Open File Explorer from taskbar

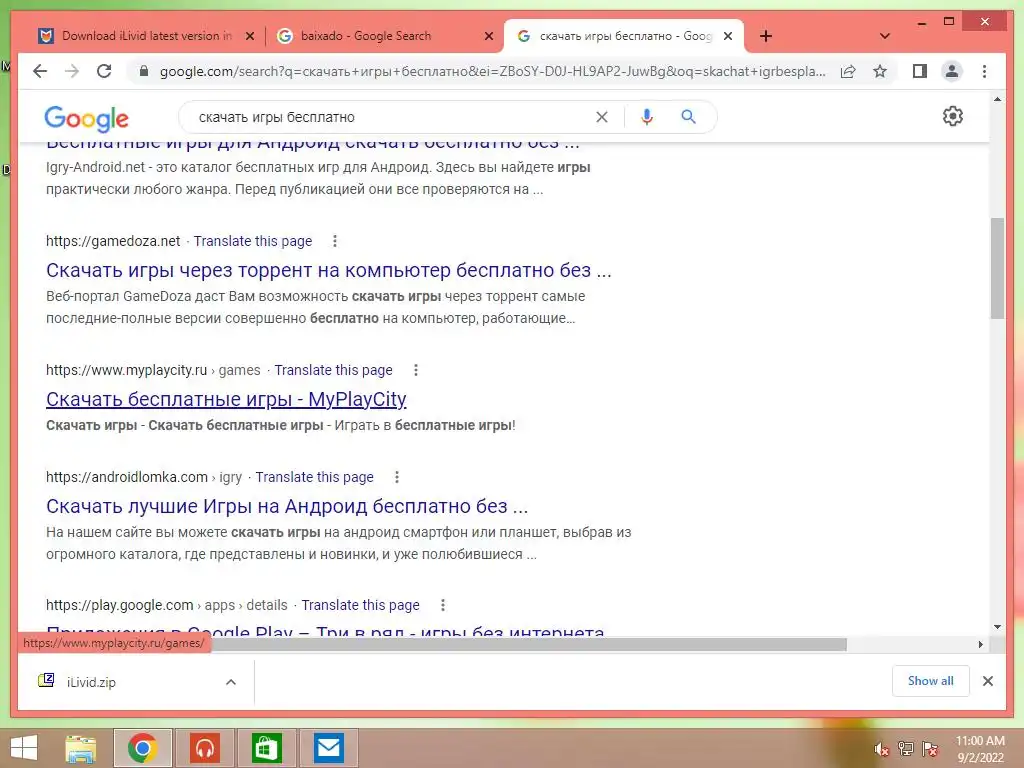80,748
